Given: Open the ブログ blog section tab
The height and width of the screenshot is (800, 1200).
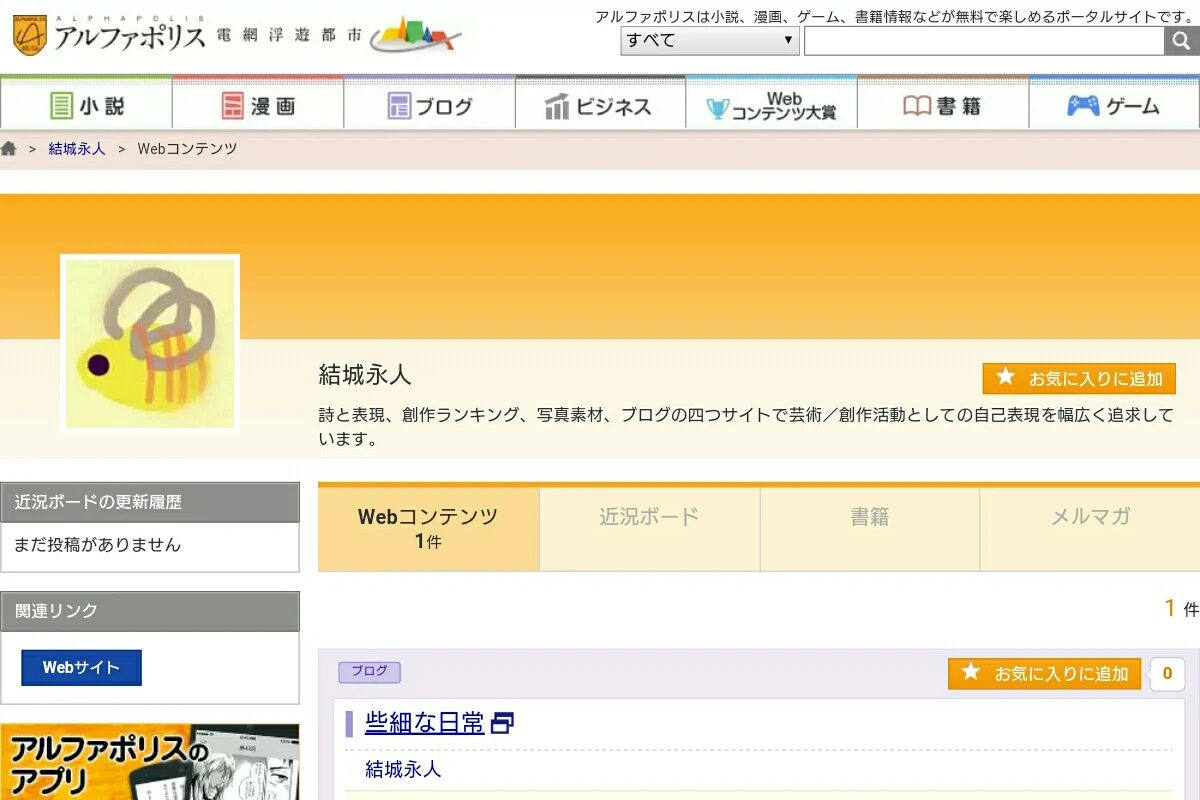Looking at the screenshot, I should pos(430,105).
